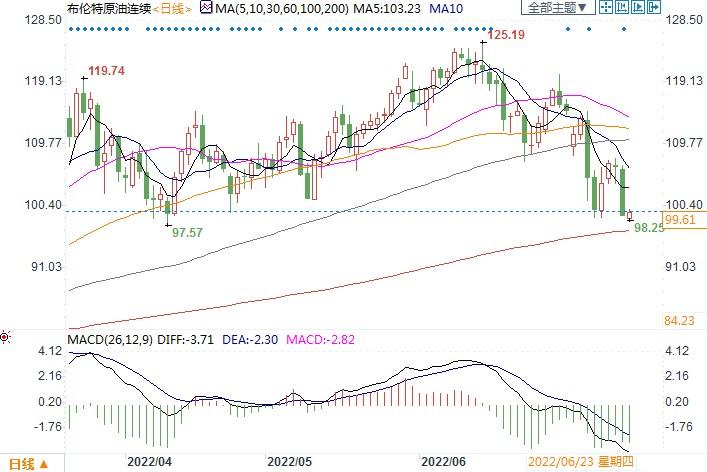Click the 2022/06 time axis label
Viewport: 707px width, 472px height.
(443, 462)
